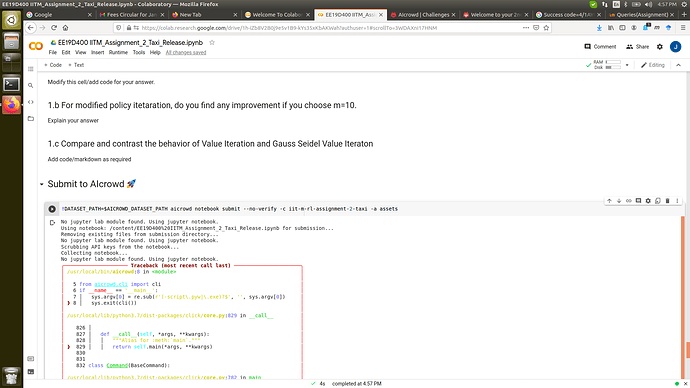Open the Editing mode dropdown
This screenshot has width=690, height=388.
[653, 65]
